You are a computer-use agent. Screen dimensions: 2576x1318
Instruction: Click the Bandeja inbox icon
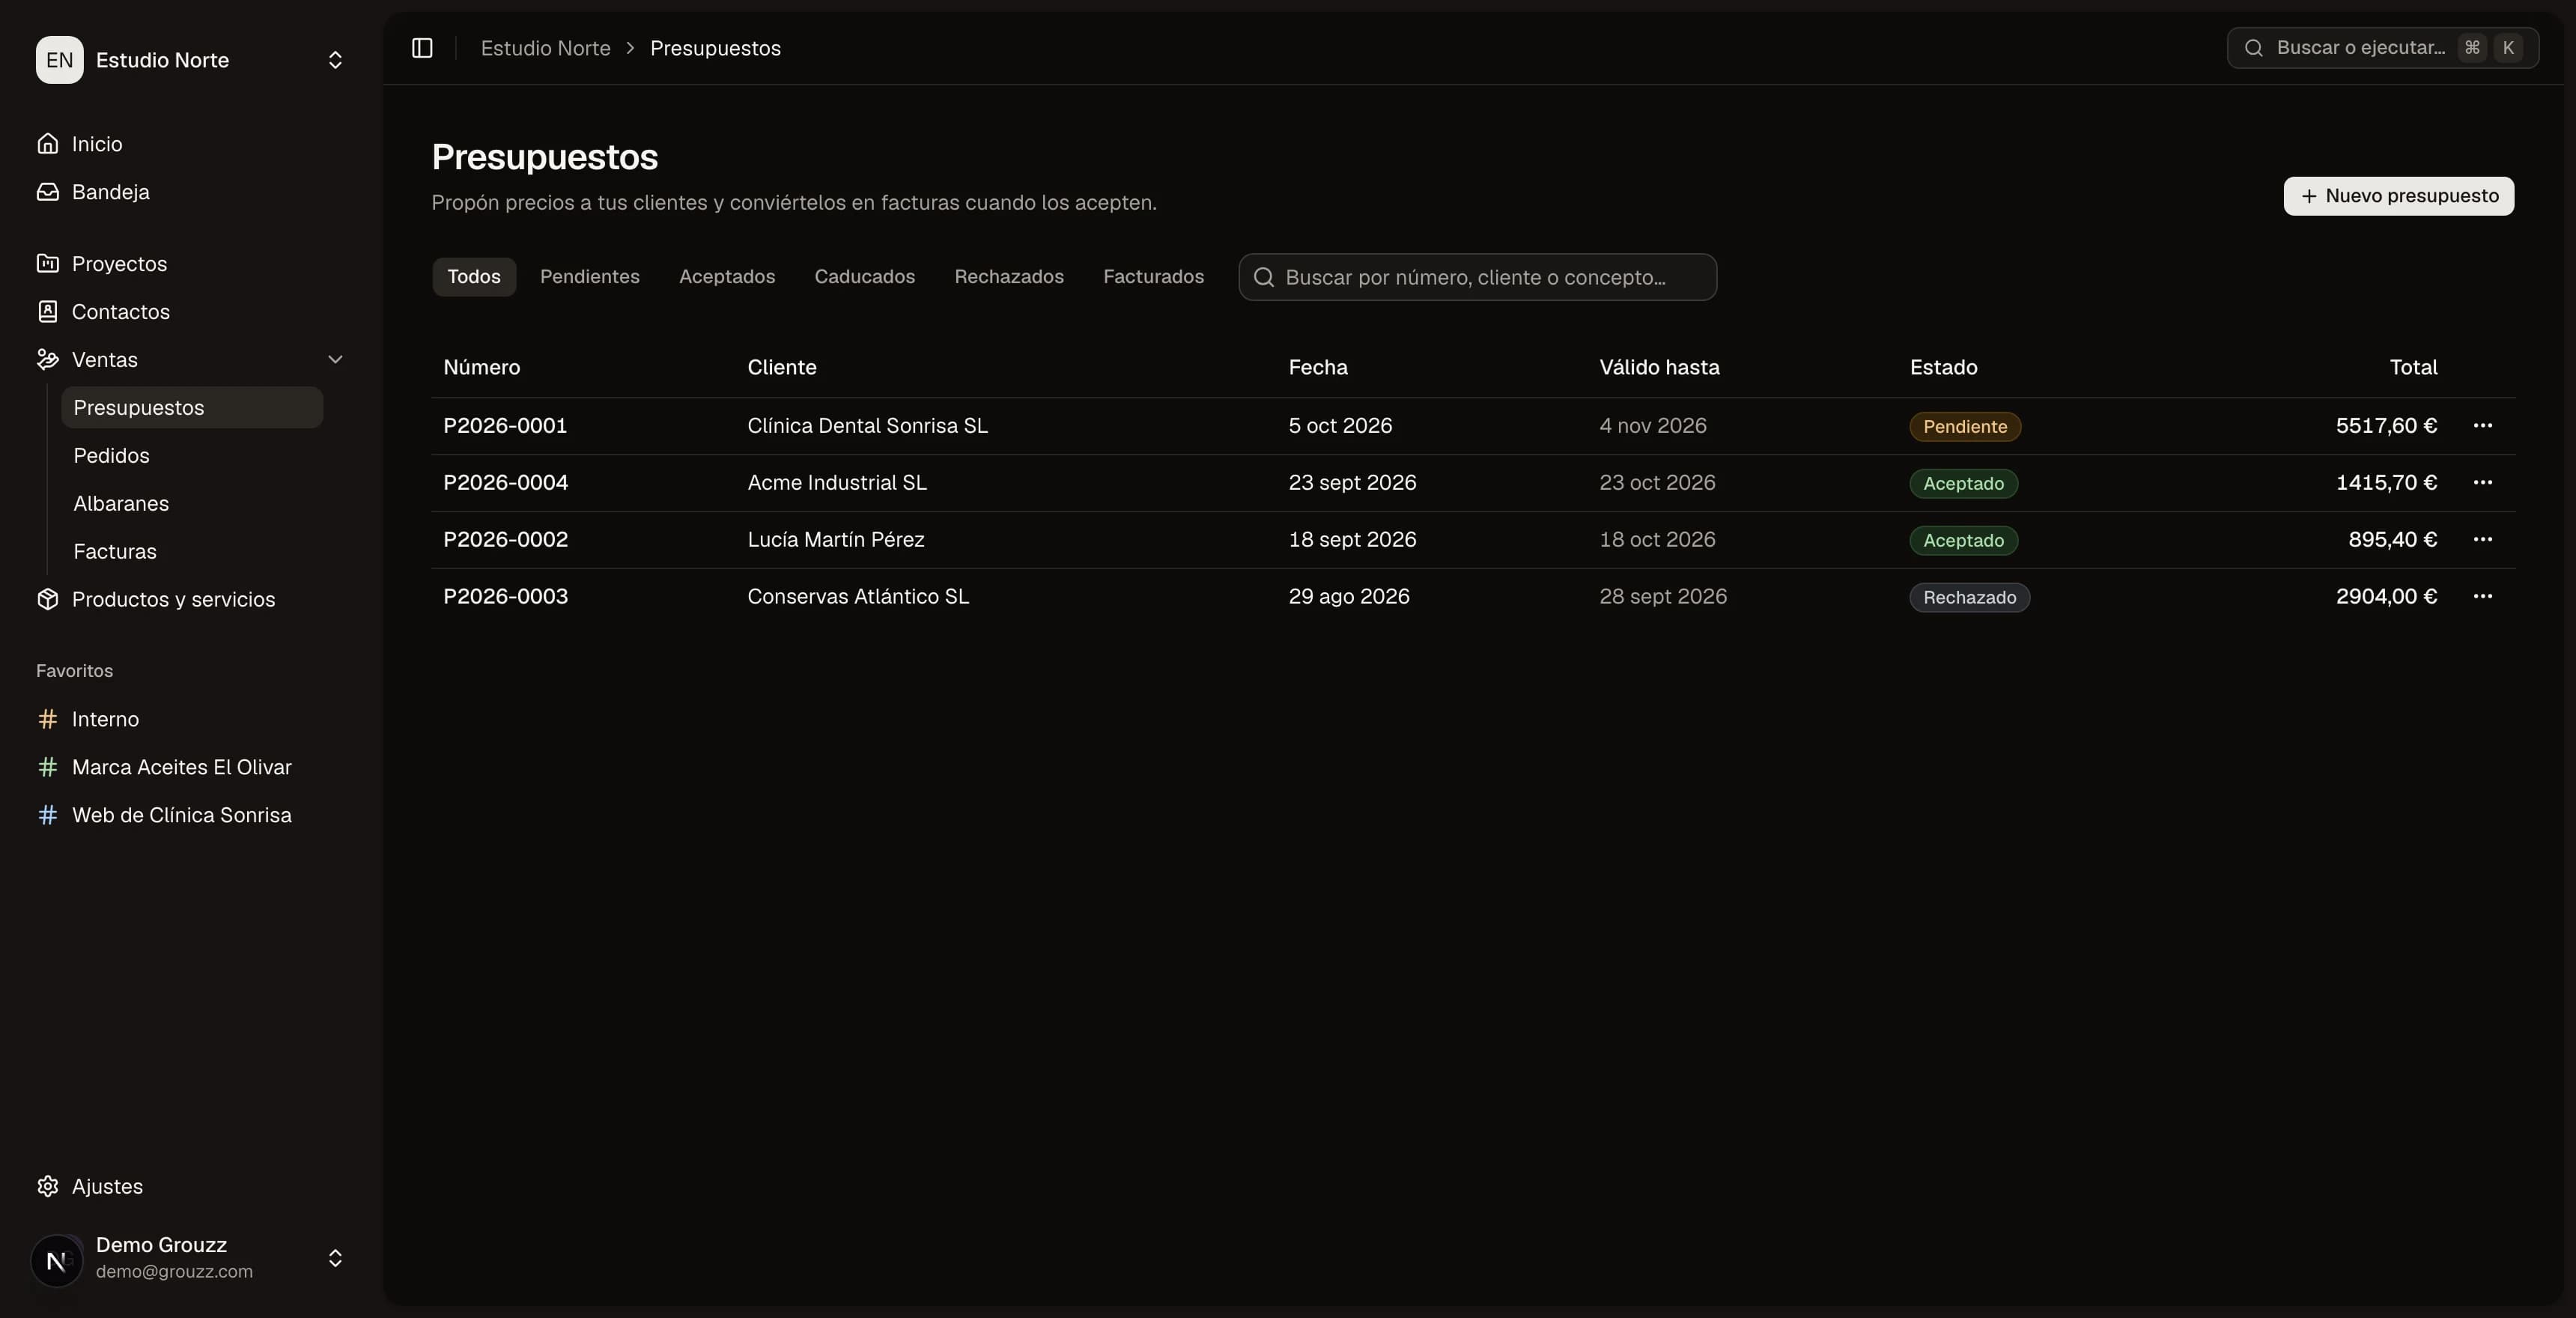47,192
